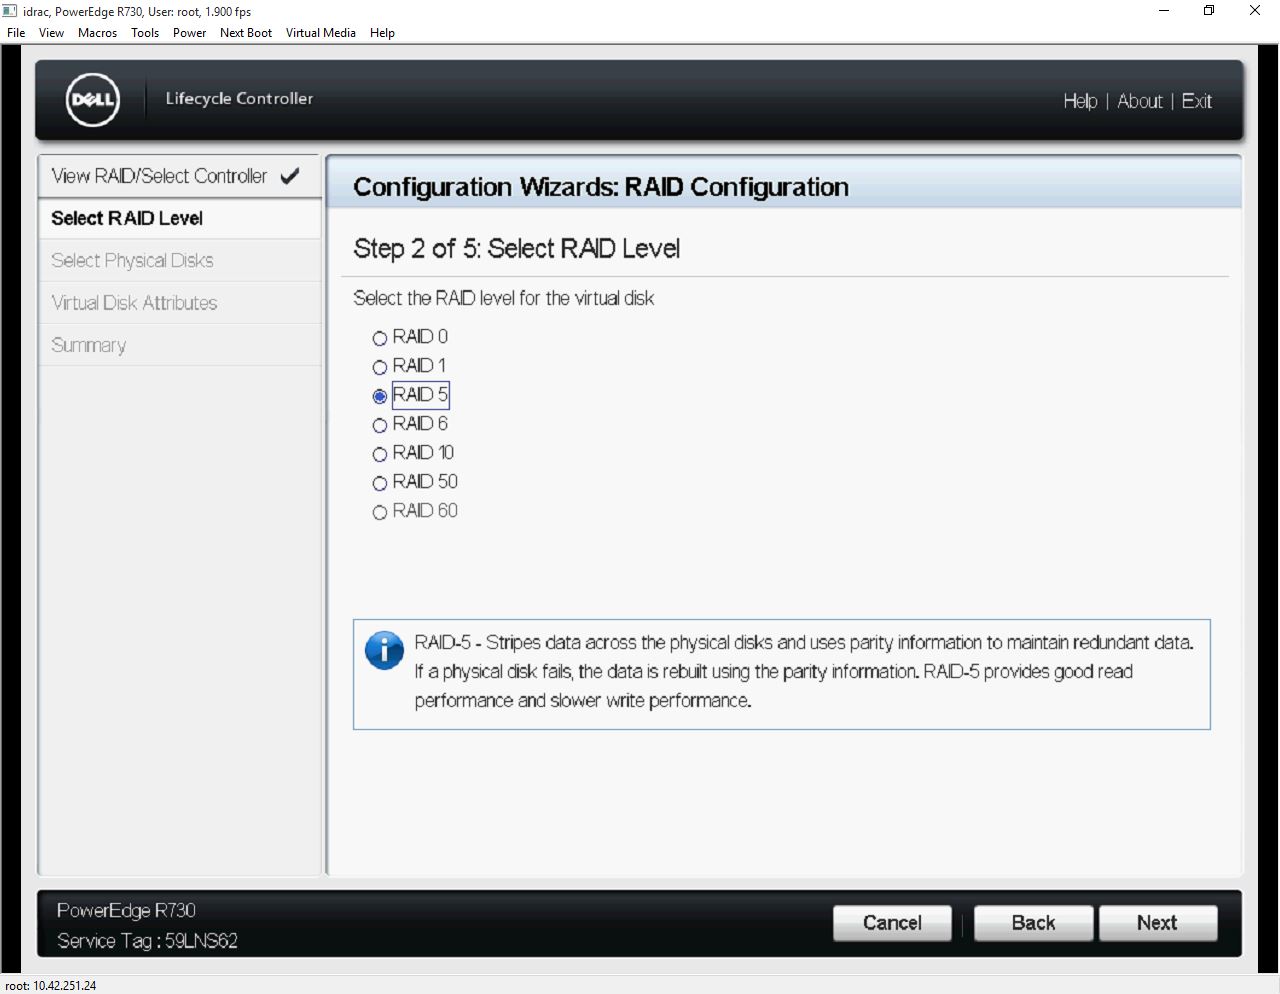Minimize the iDRAC console window
The image size is (1280, 994).
[1164, 11]
